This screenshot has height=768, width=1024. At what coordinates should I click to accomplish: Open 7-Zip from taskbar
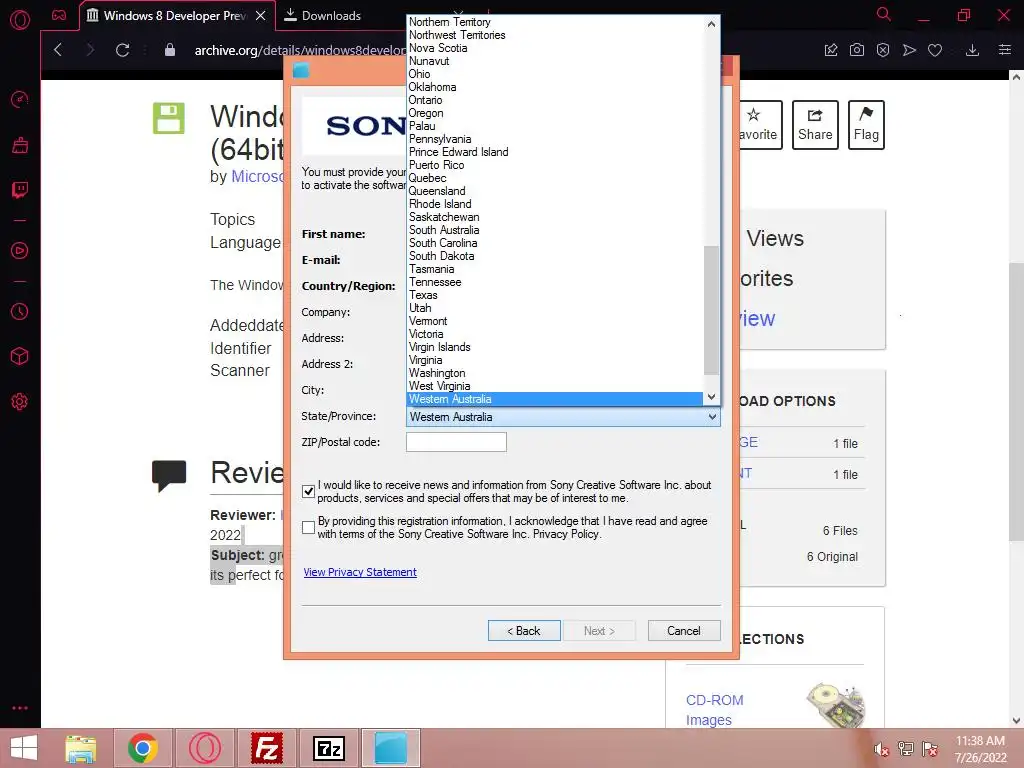(328, 748)
